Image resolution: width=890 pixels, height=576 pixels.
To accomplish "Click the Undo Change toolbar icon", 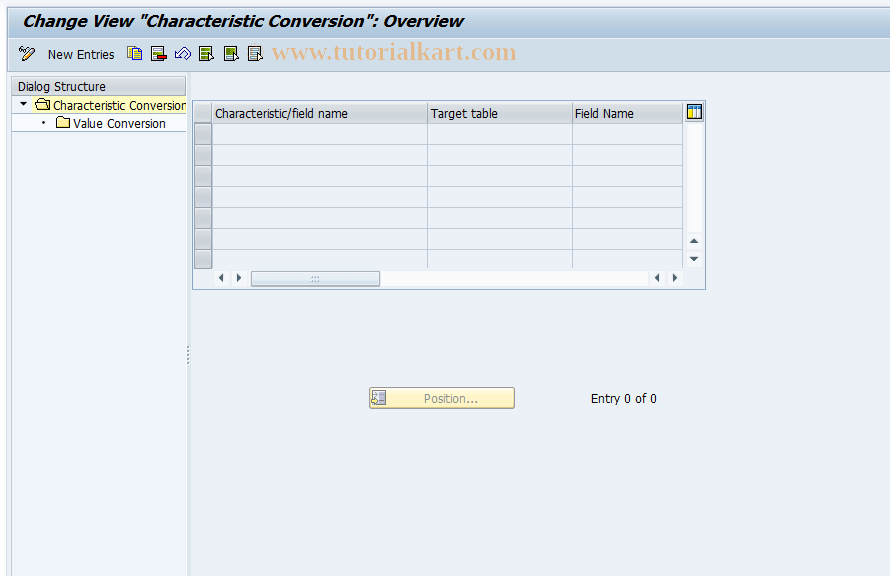I will coord(182,54).
